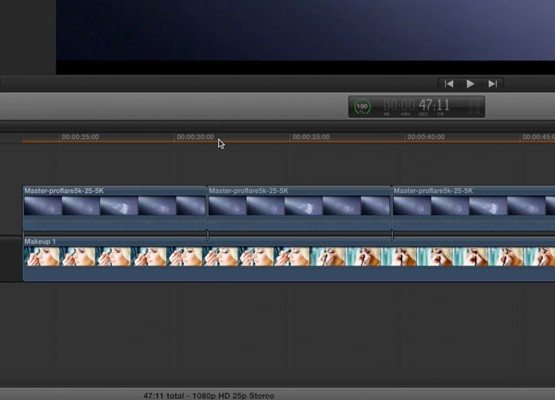The width and height of the screenshot is (555, 400).
Task: Click the 00:00:40:00 ruler mark
Action: (x=426, y=137)
